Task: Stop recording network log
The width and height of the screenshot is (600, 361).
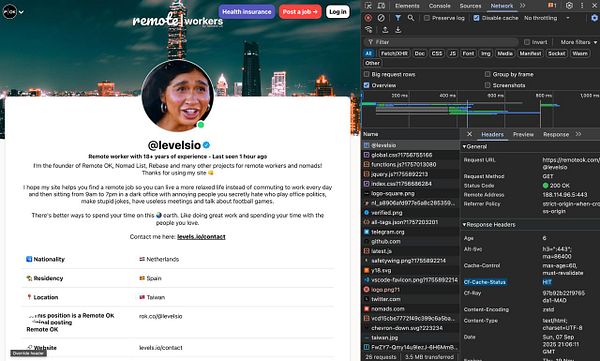Action: pyautogui.click(x=368, y=18)
